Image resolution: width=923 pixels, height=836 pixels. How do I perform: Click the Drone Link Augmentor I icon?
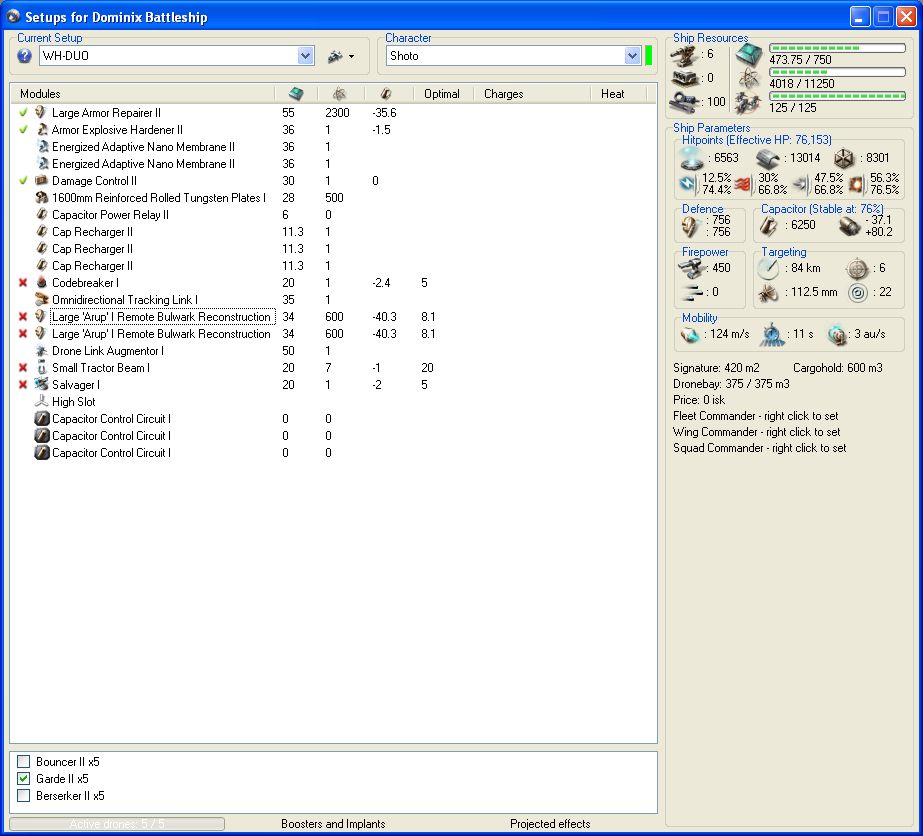coord(41,350)
